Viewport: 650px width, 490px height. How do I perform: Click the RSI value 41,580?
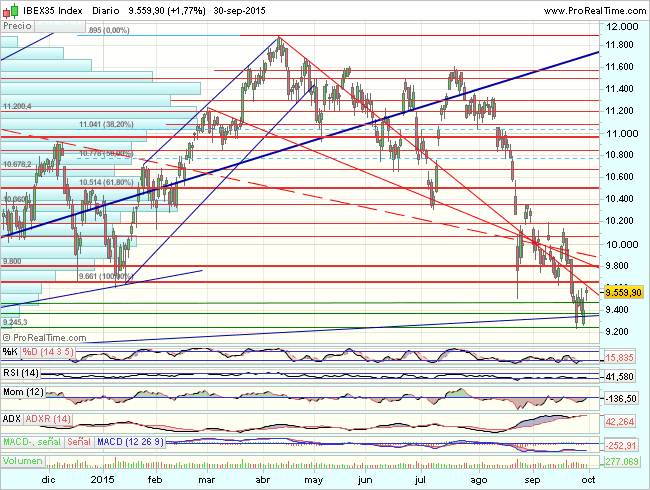click(619, 376)
